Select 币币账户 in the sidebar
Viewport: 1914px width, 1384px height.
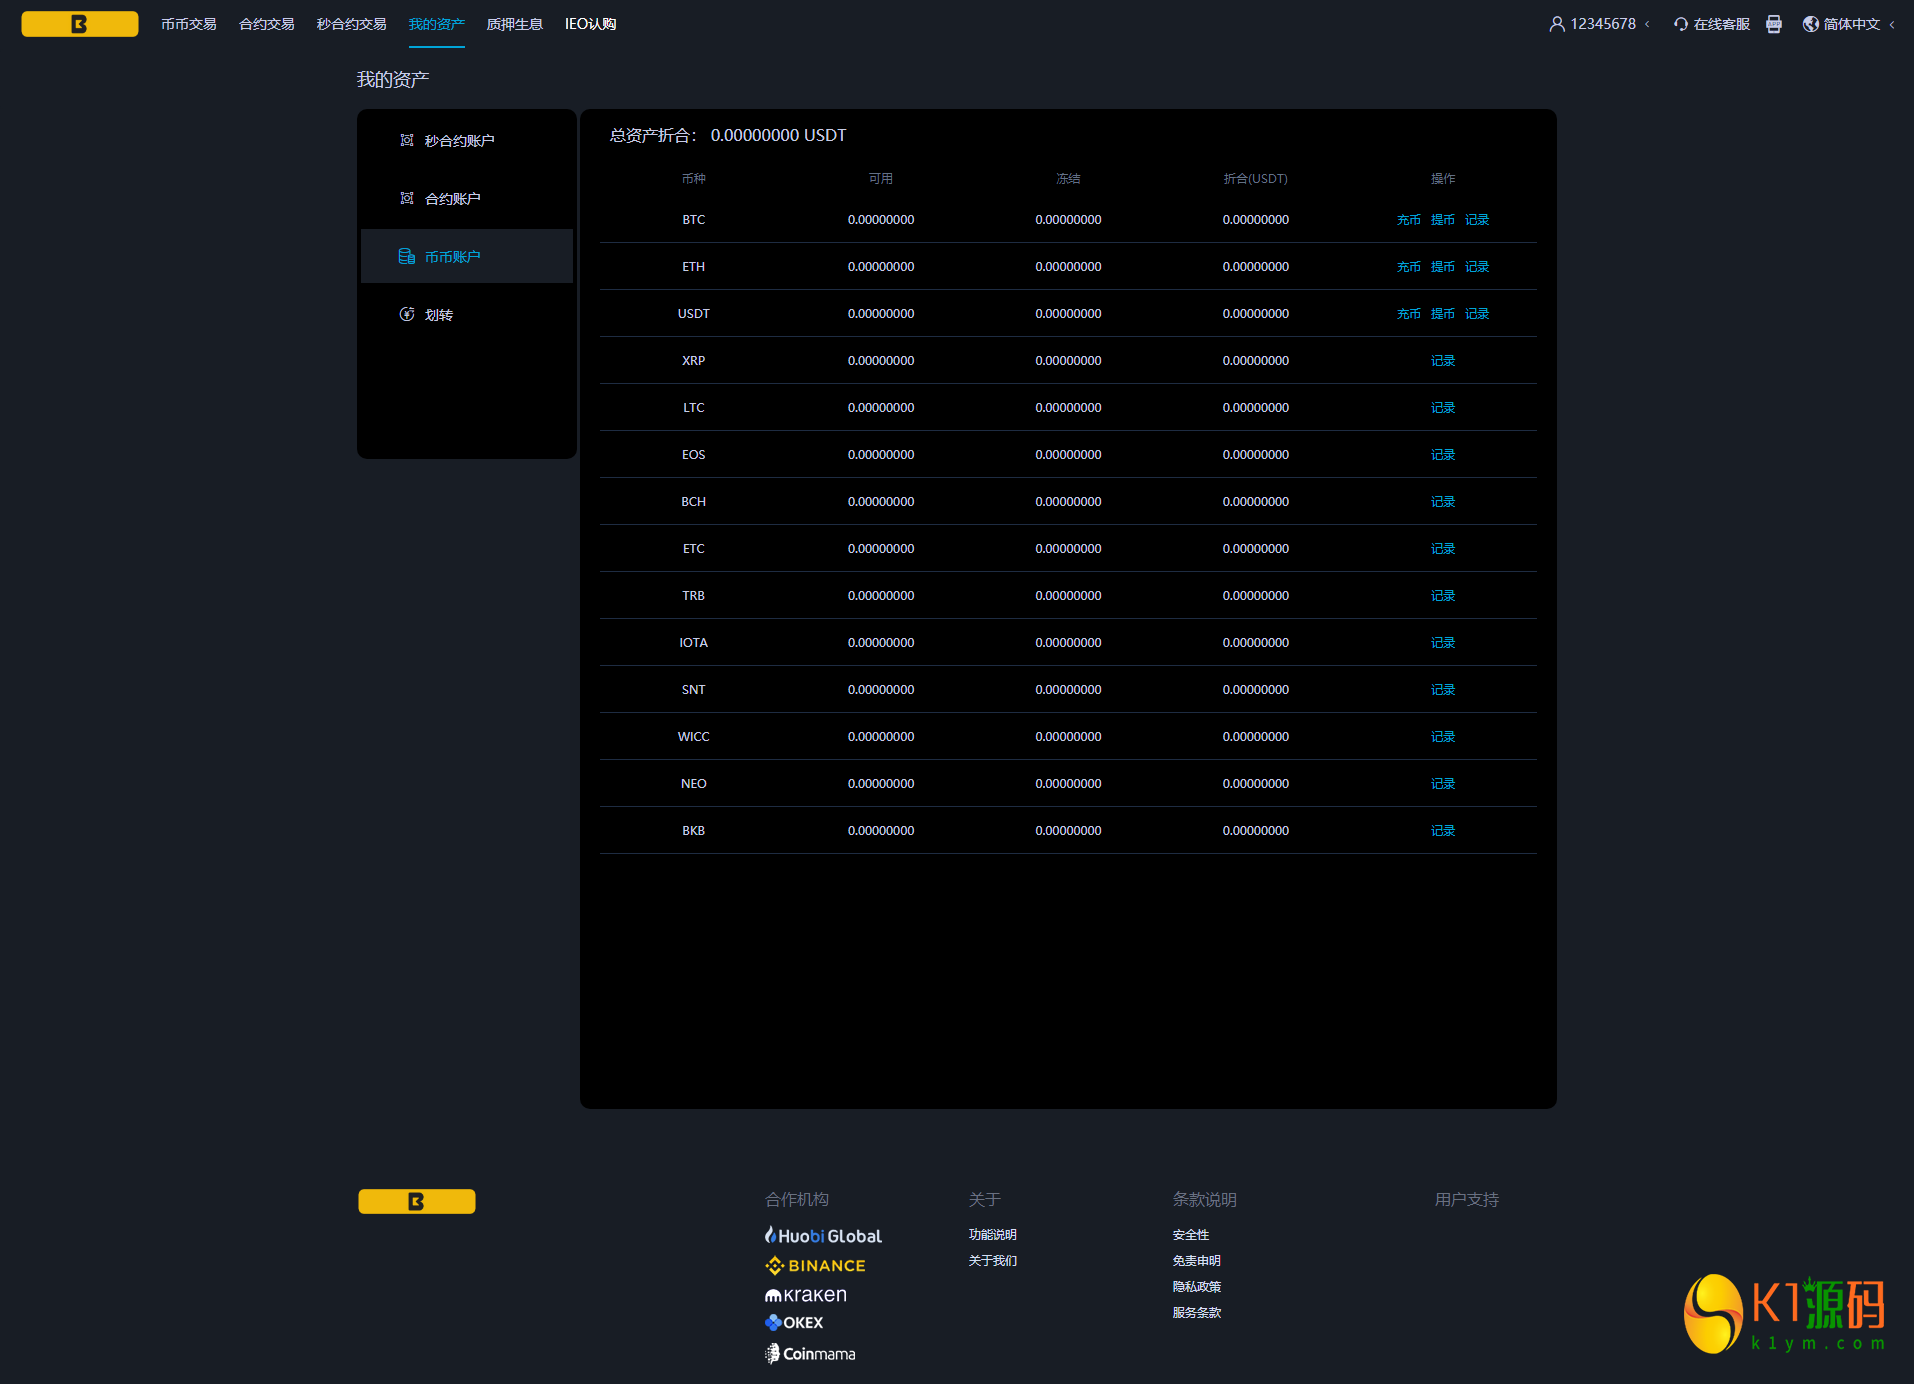click(467, 256)
